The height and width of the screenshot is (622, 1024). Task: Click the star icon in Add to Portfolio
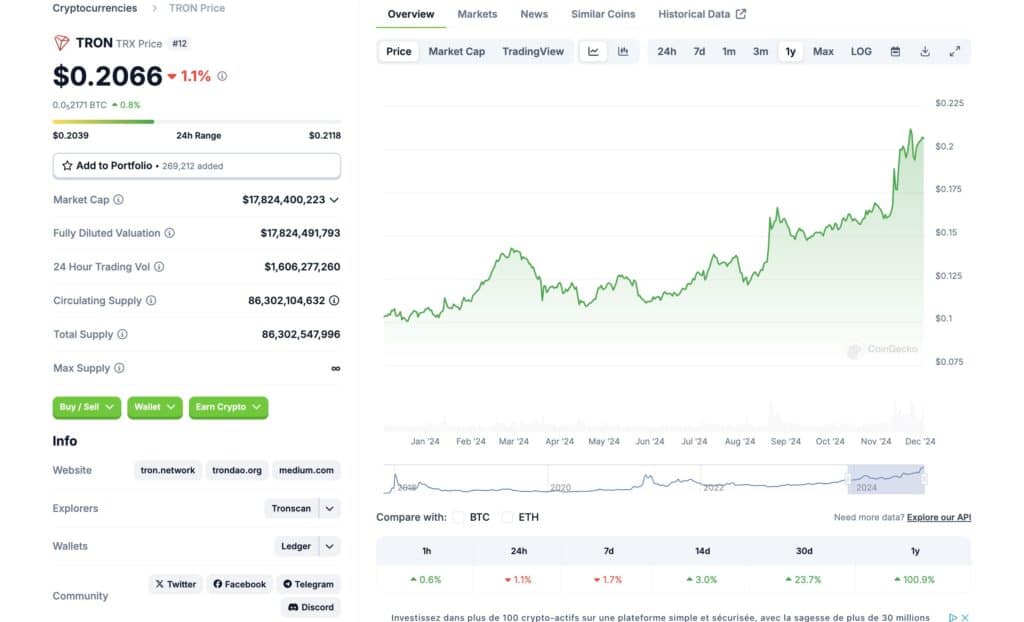pyautogui.click(x=67, y=166)
